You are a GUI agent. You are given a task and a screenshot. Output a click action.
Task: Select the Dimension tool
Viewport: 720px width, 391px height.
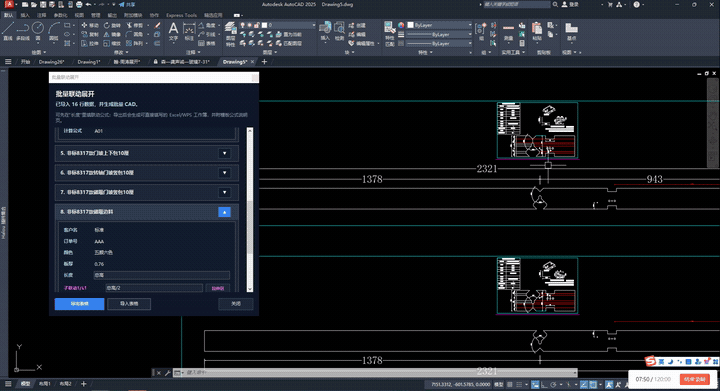(x=189, y=31)
